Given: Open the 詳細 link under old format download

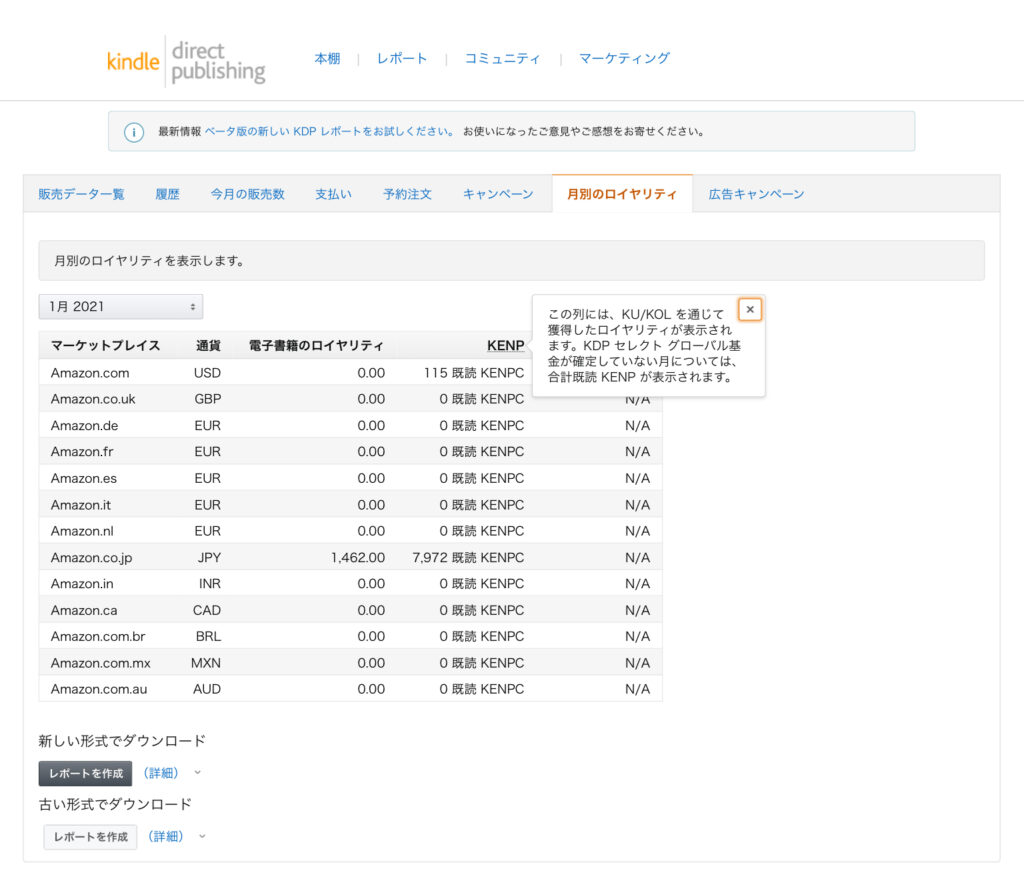Looking at the screenshot, I should click(166, 836).
